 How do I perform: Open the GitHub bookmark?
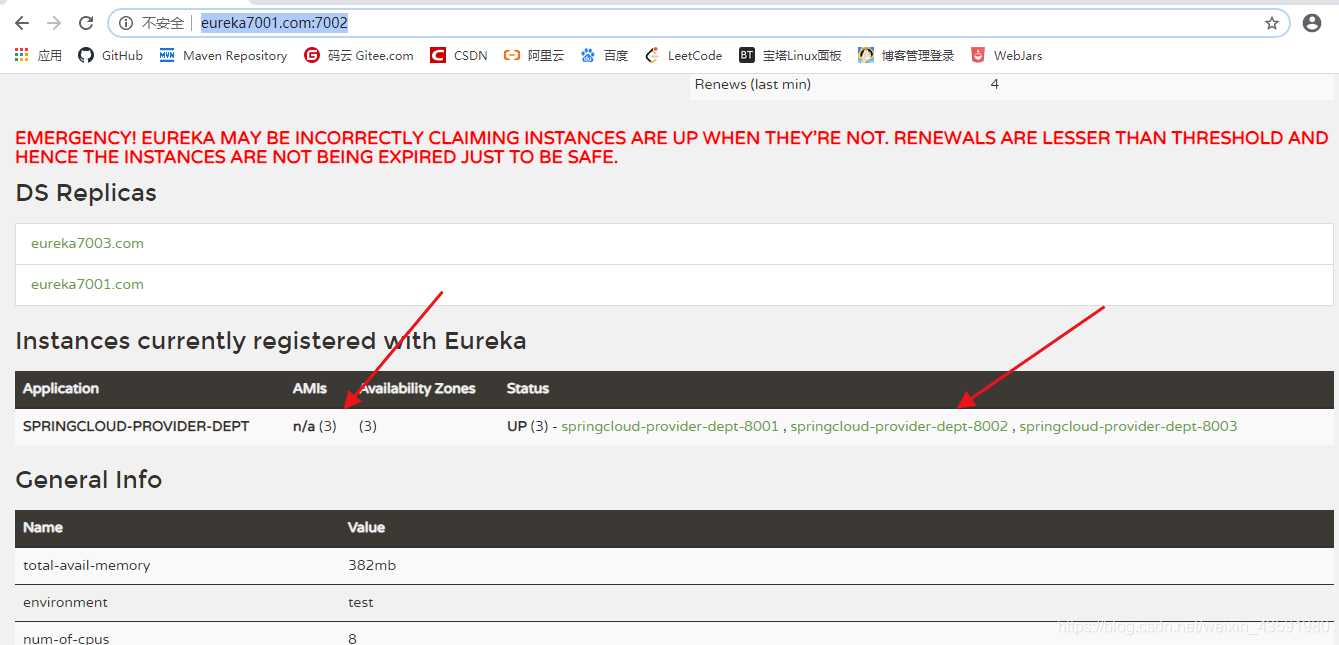(x=110, y=56)
